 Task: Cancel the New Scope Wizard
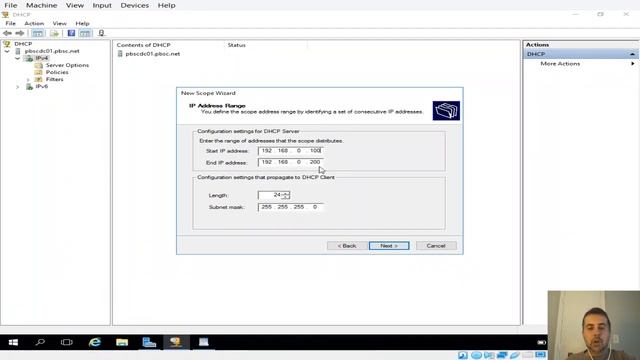(436, 246)
